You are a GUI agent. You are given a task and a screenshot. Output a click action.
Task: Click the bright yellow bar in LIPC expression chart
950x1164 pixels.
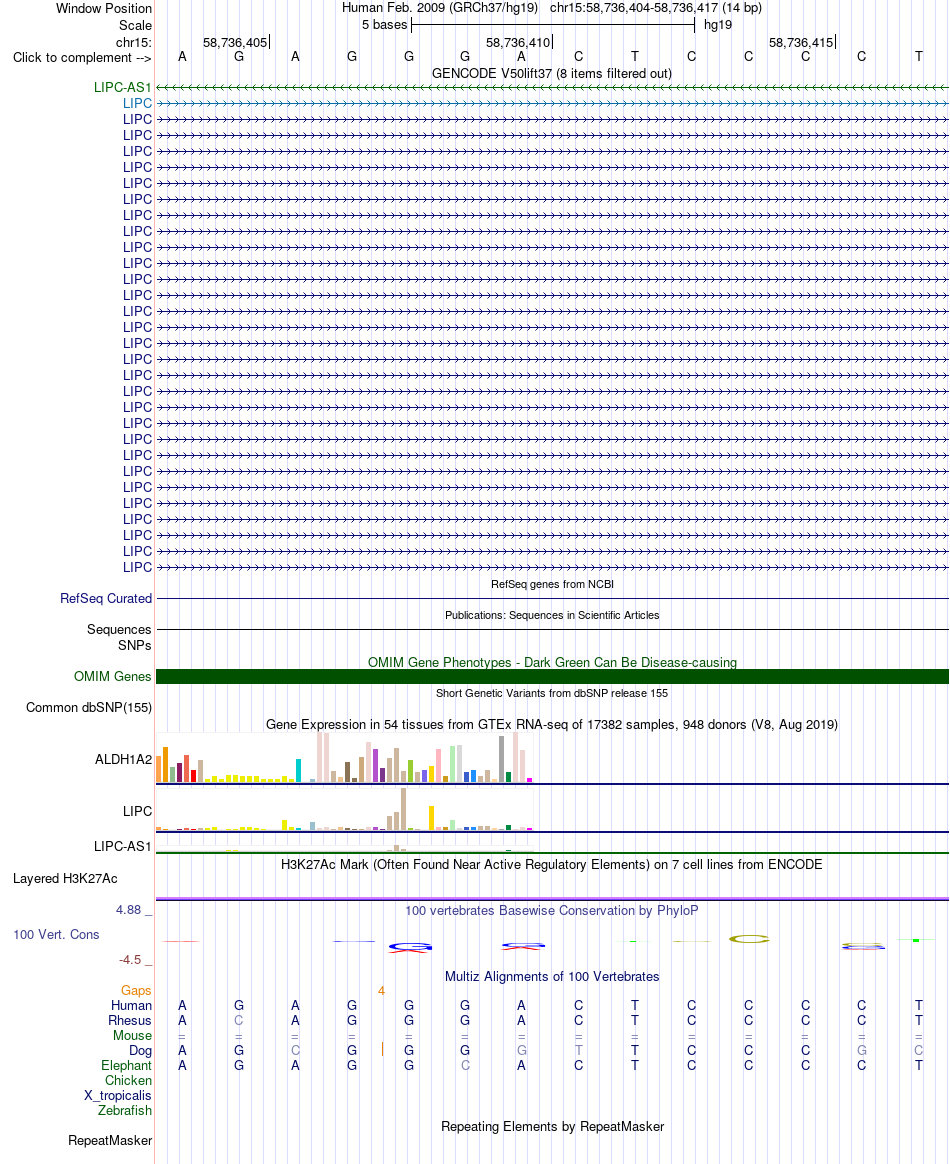click(431, 818)
